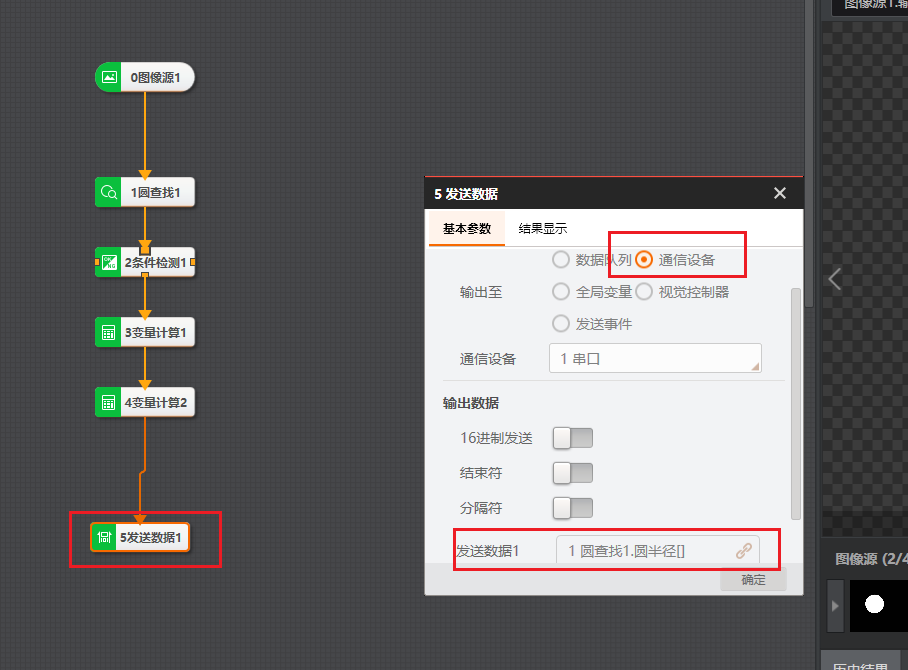Viewport: 908px width, 670px height.
Task: Select the 数据队列 radio button
Action: pyautogui.click(x=561, y=260)
